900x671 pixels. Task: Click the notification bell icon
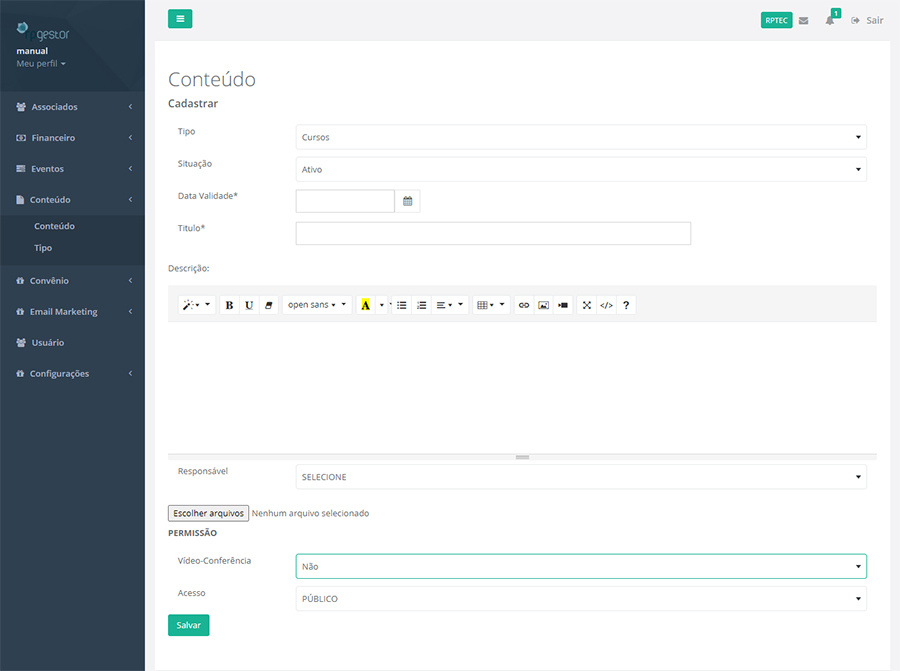click(830, 20)
